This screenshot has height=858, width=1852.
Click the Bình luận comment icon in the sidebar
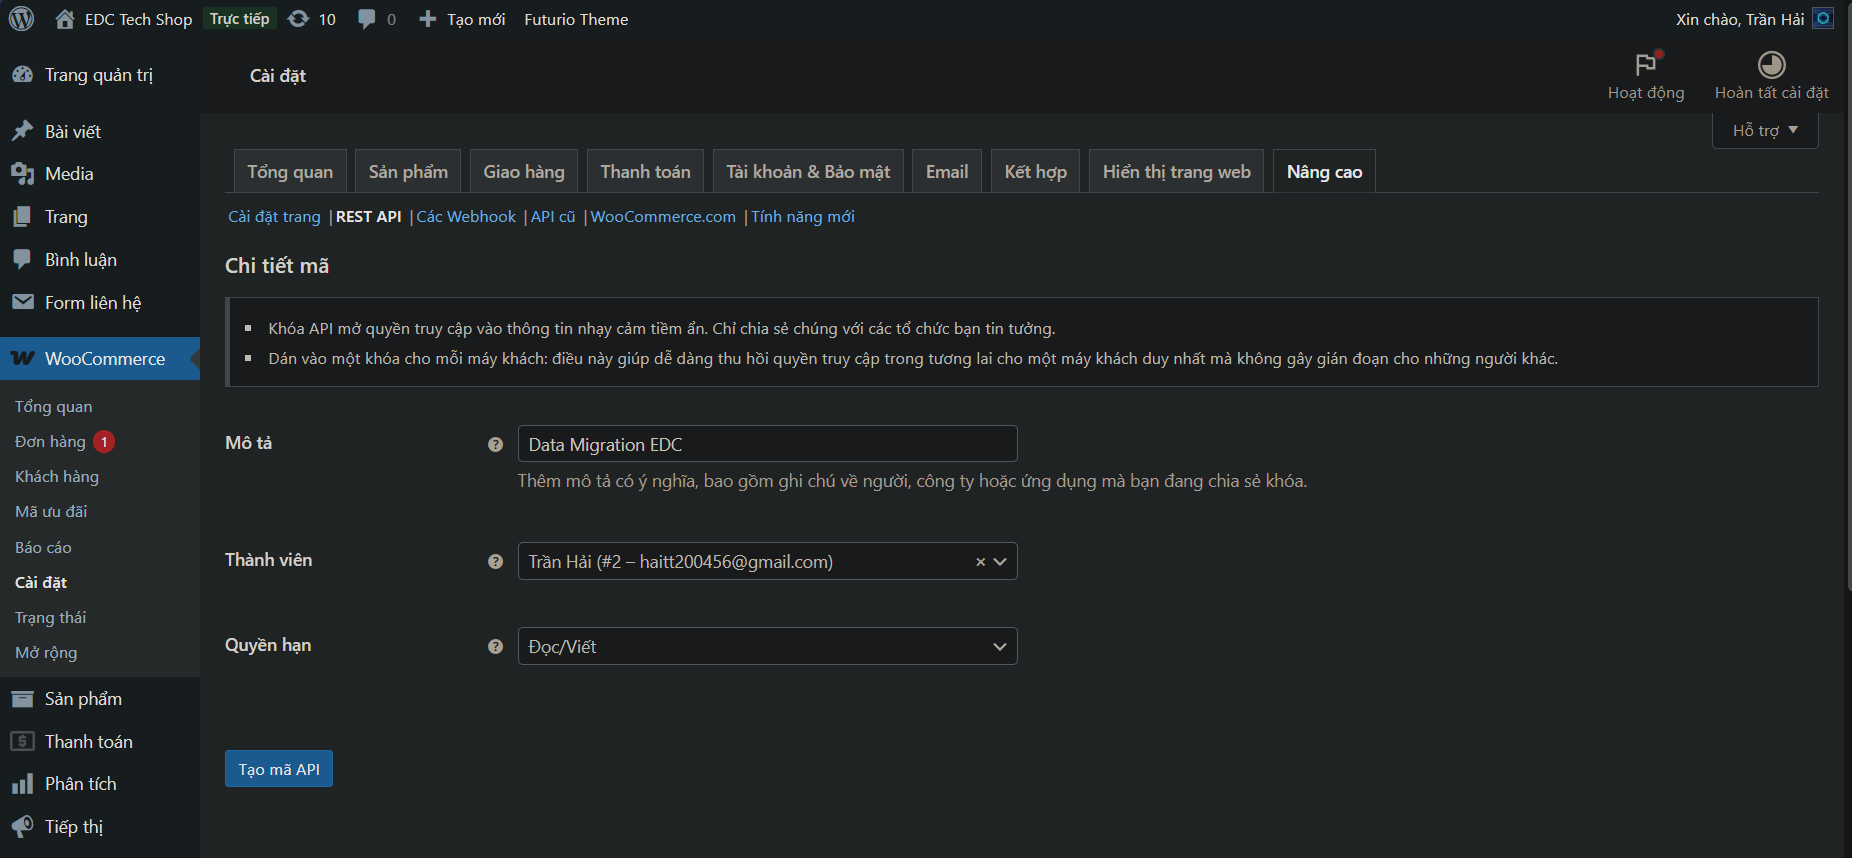22,259
